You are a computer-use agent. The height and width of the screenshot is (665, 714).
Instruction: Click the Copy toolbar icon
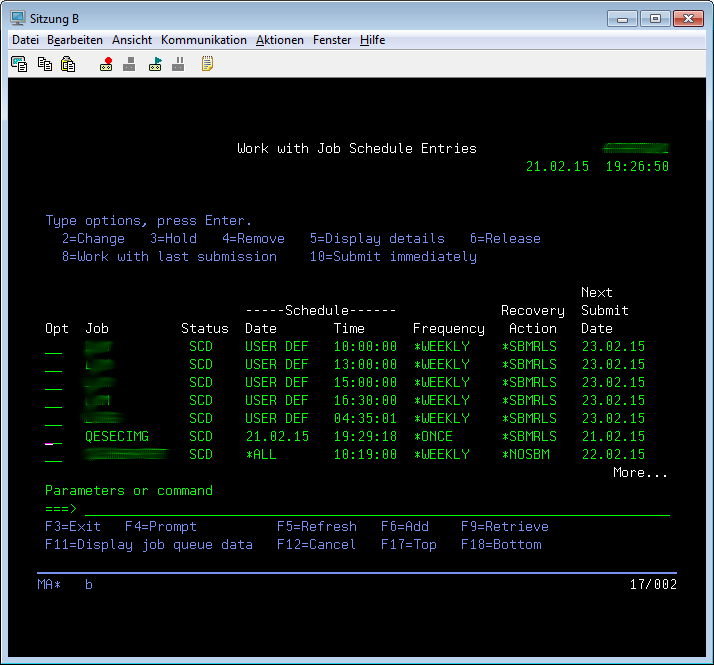click(44, 64)
